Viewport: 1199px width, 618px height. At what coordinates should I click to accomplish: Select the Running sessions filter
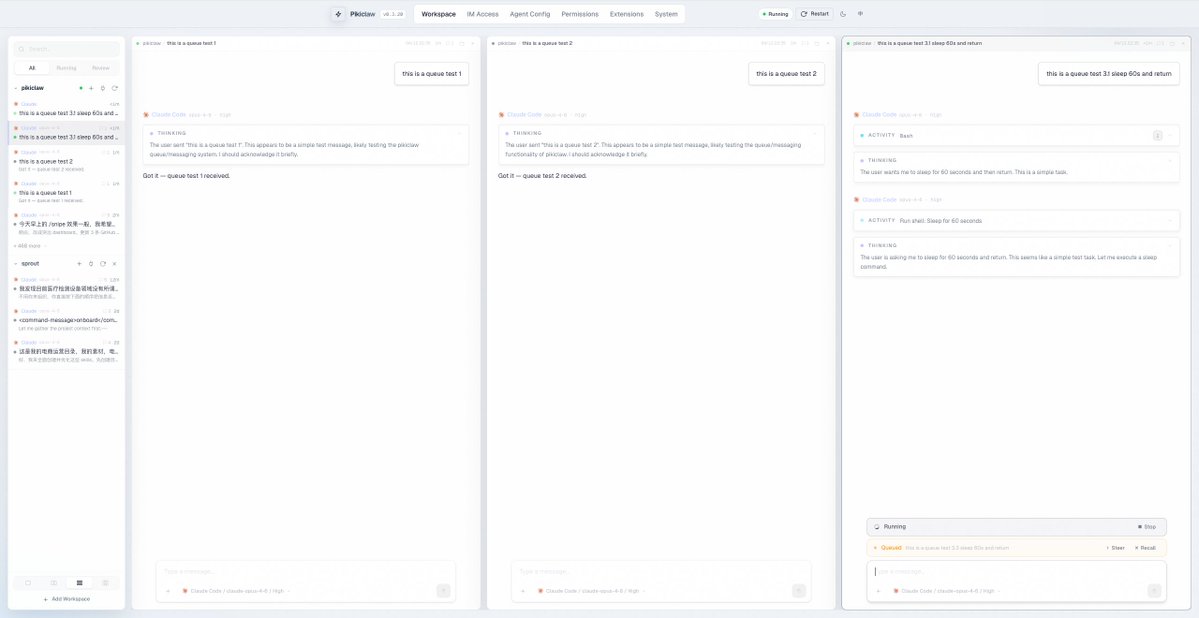point(67,68)
